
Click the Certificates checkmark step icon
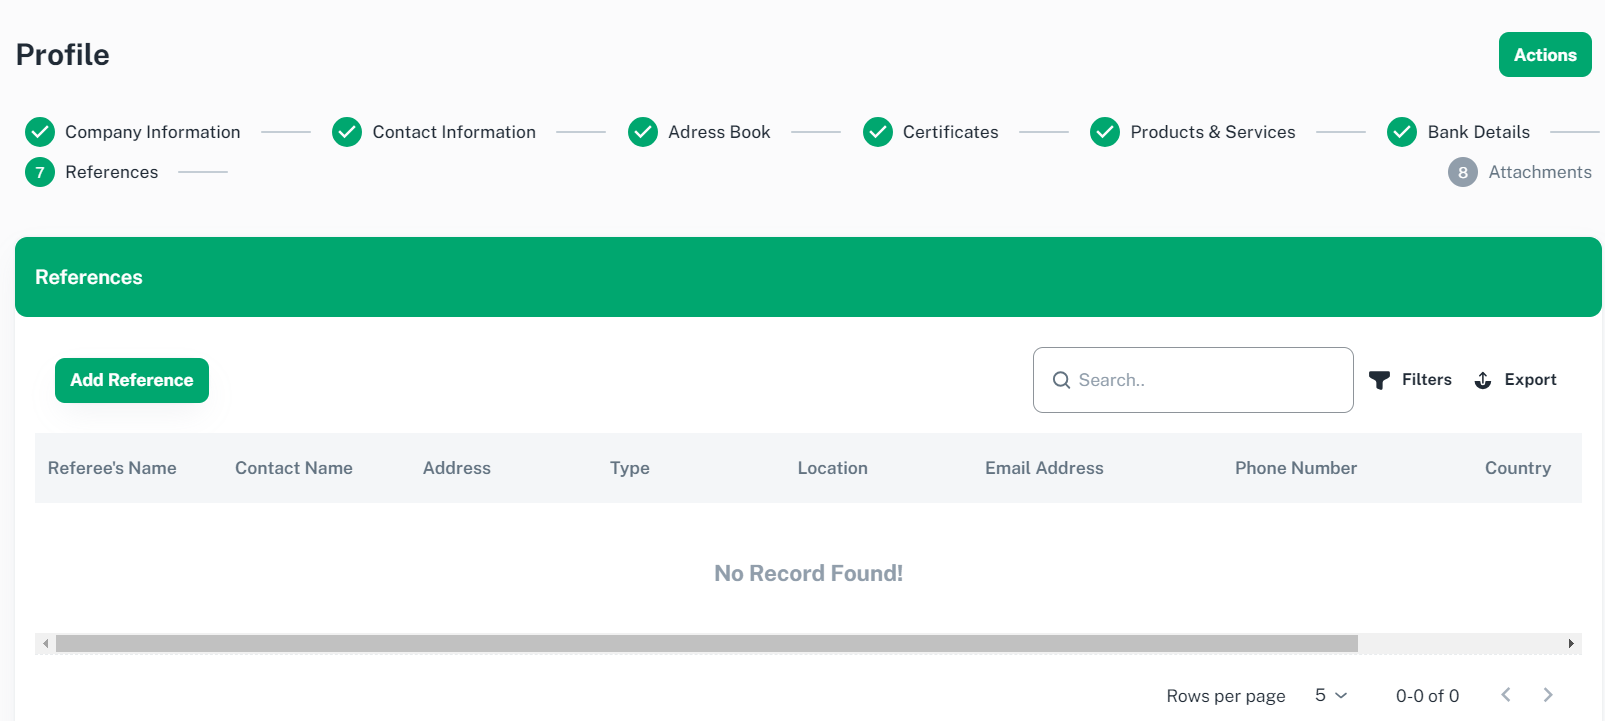point(878,132)
